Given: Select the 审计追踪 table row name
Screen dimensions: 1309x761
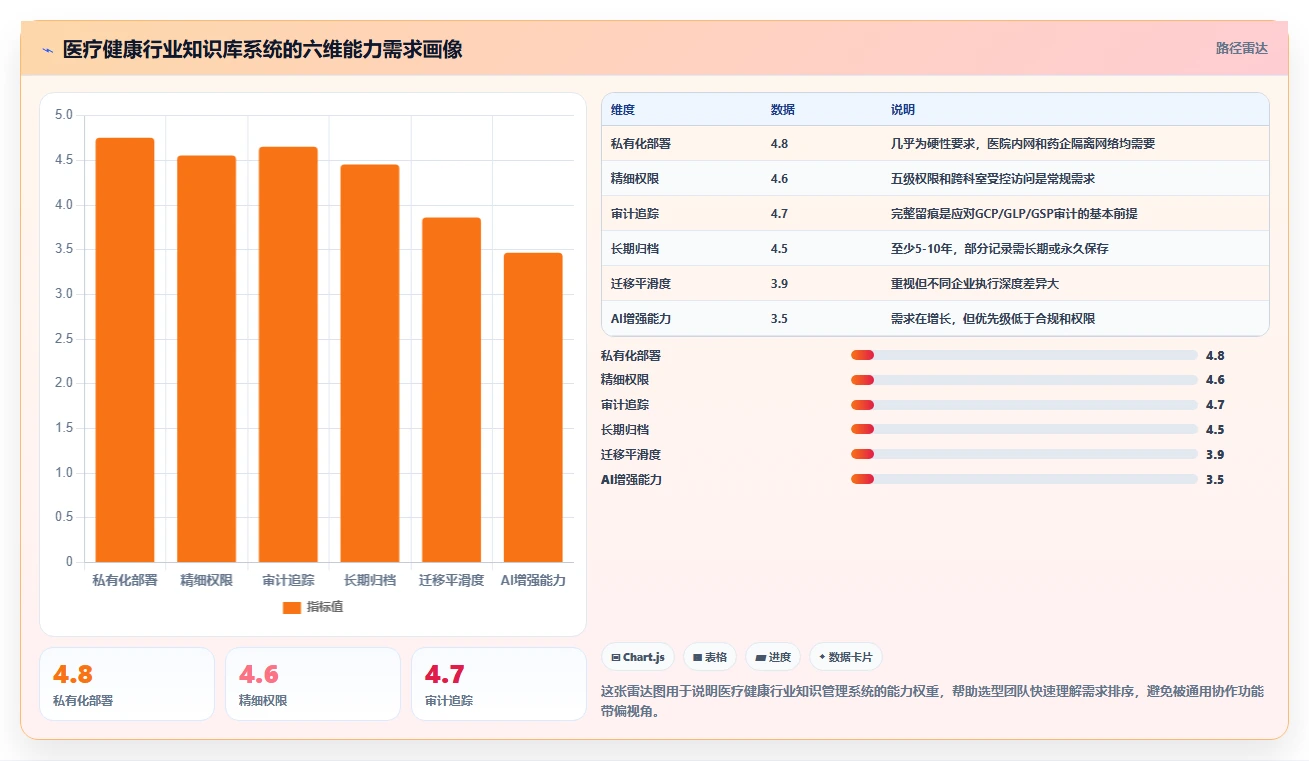Looking at the screenshot, I should coord(635,214).
